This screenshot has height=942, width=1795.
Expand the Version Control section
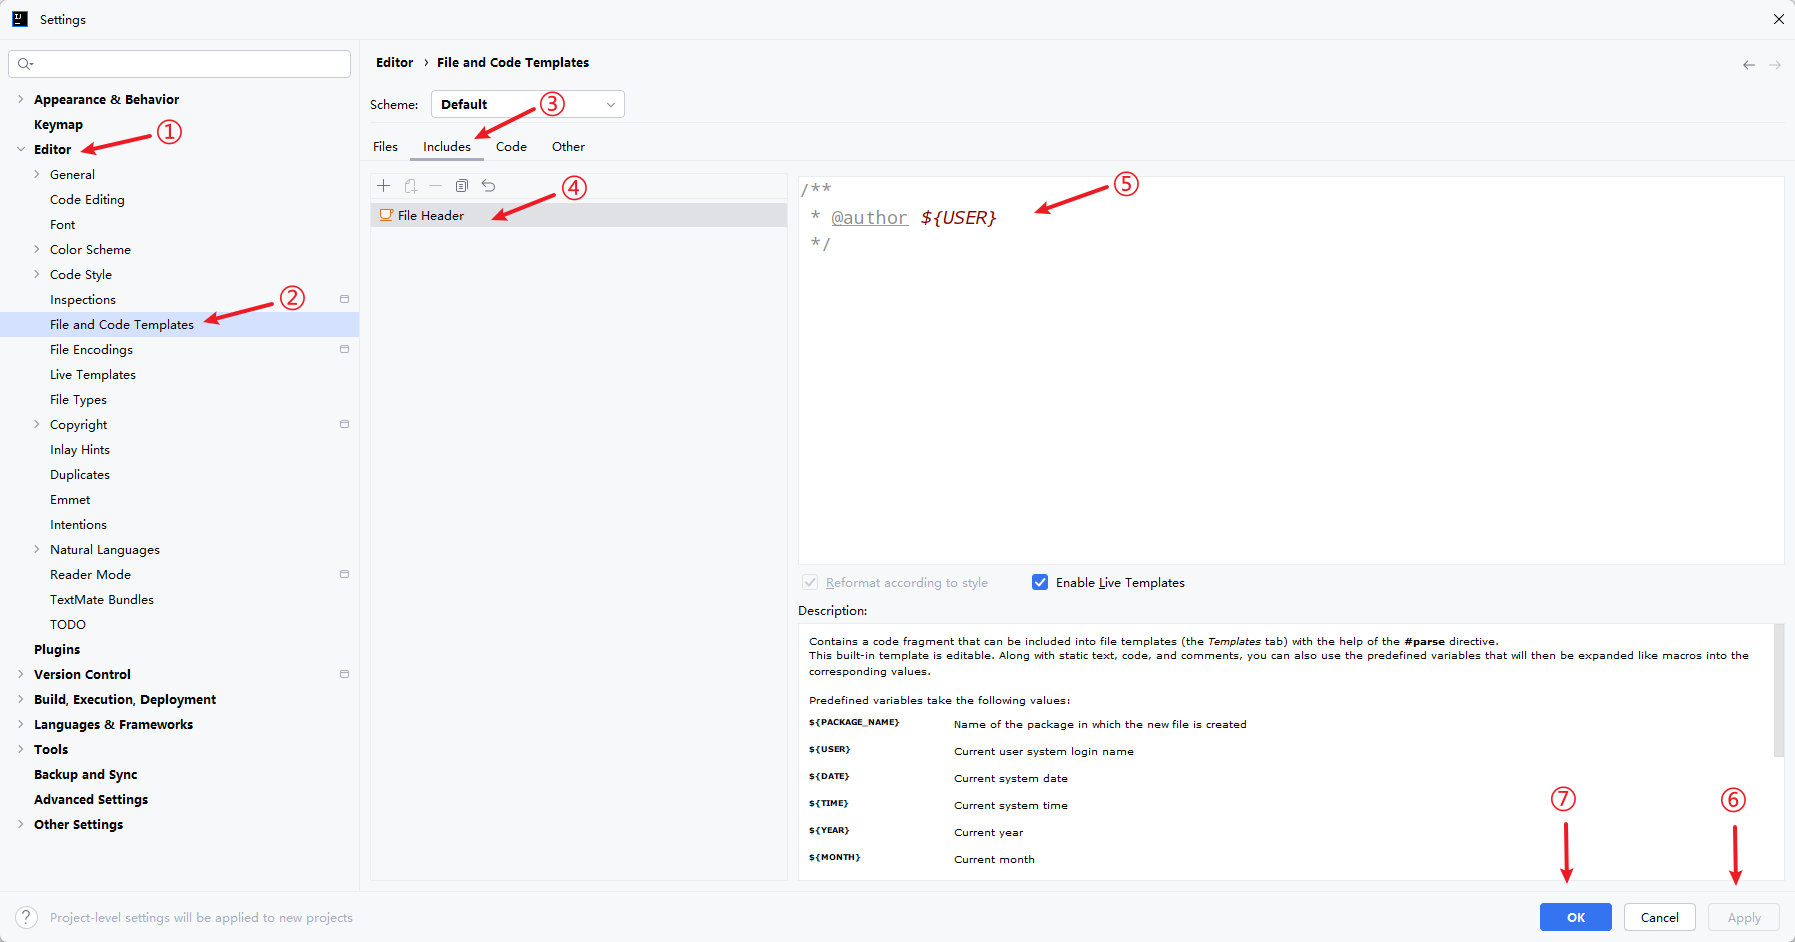point(20,674)
